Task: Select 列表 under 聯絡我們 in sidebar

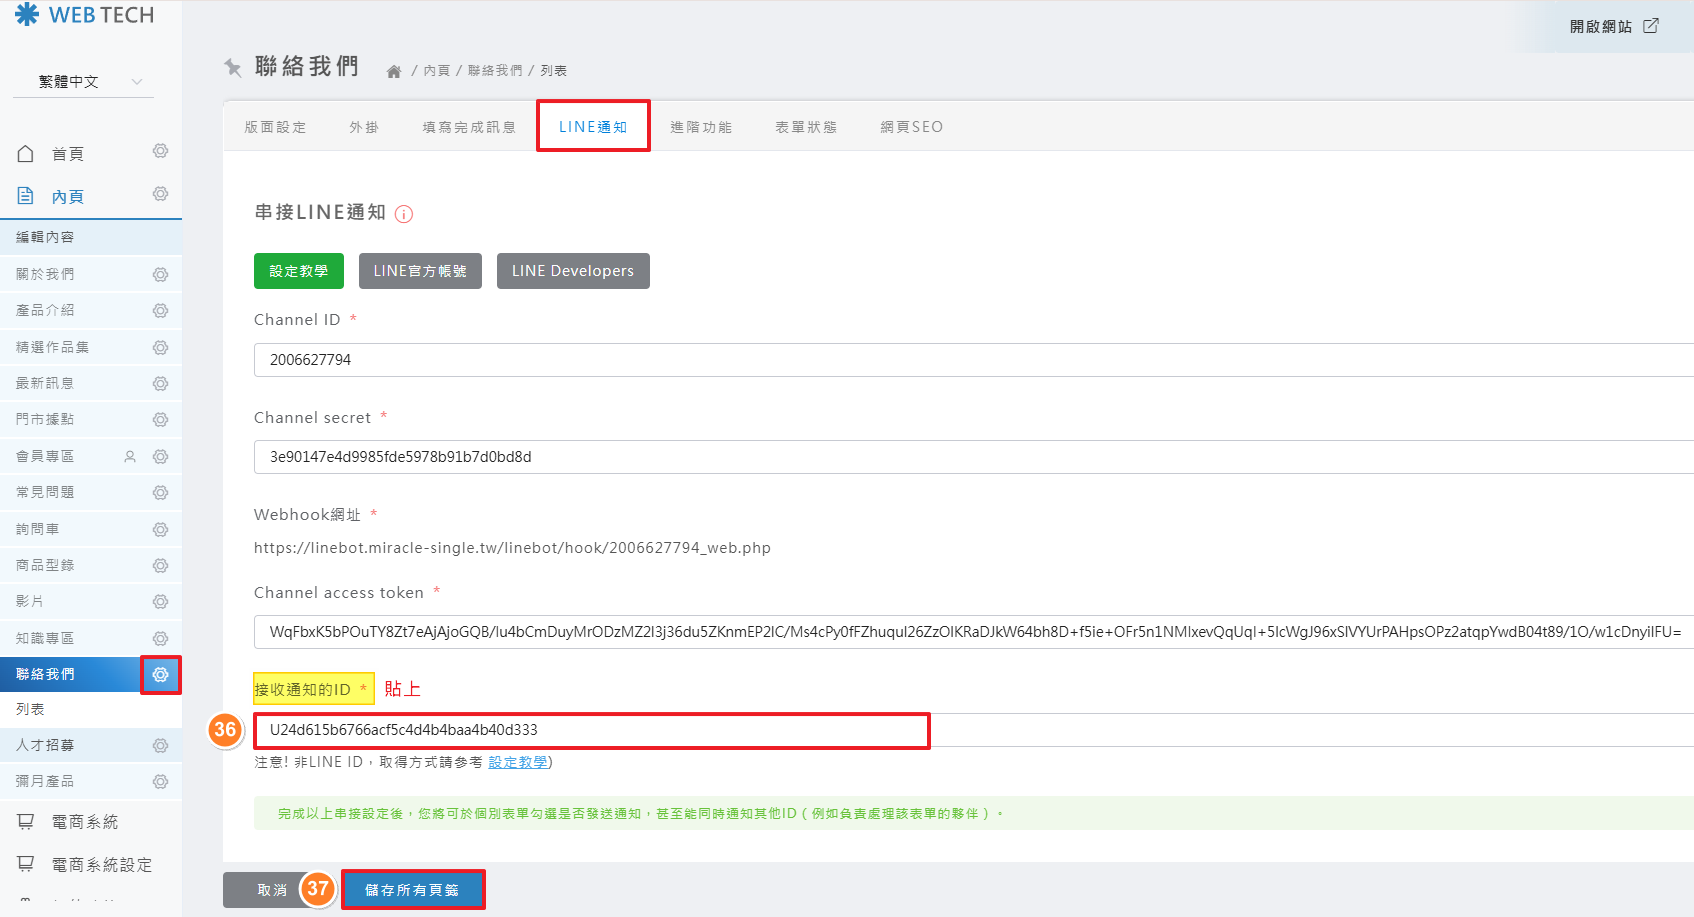Action: click(30, 709)
